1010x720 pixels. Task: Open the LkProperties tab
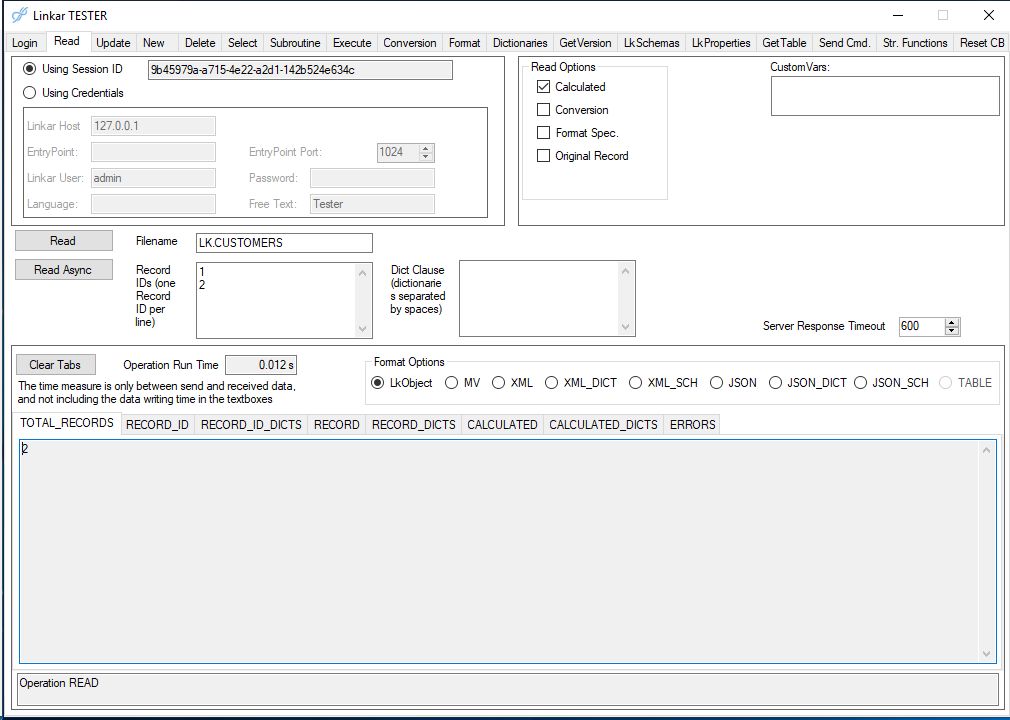pyautogui.click(x=721, y=43)
